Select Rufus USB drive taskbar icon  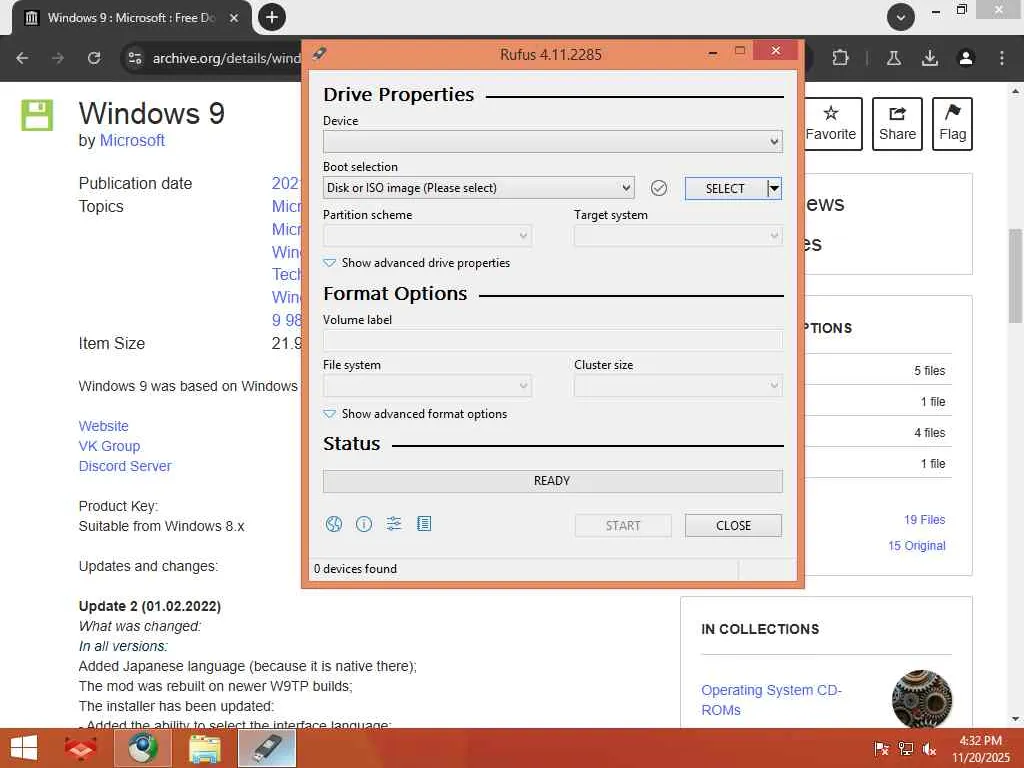tap(266, 748)
